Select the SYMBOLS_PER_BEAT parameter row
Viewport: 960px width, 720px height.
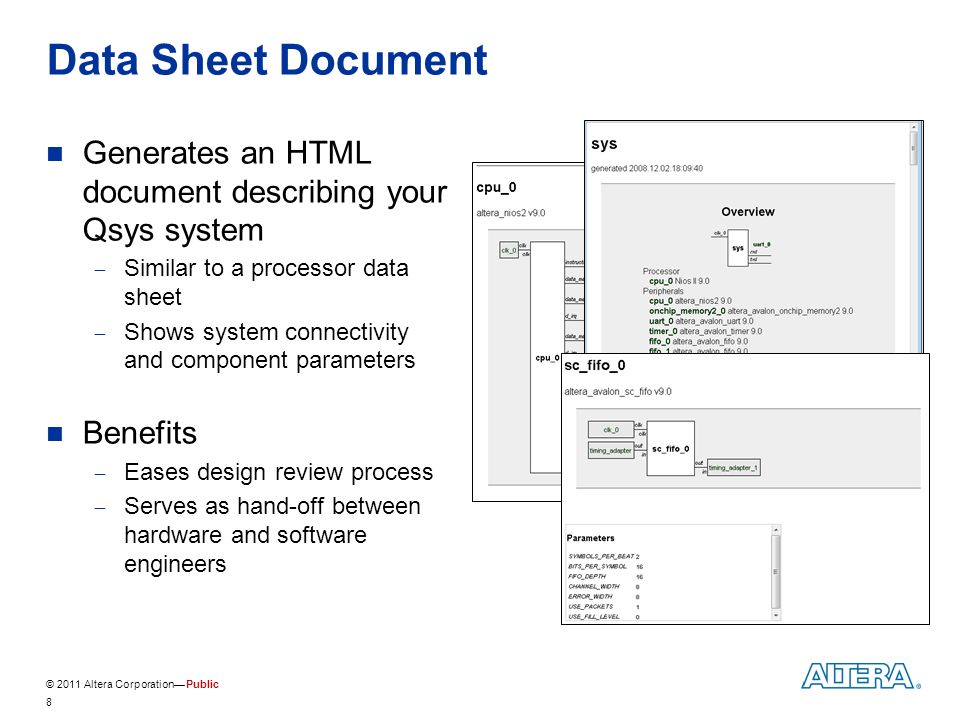(604, 557)
